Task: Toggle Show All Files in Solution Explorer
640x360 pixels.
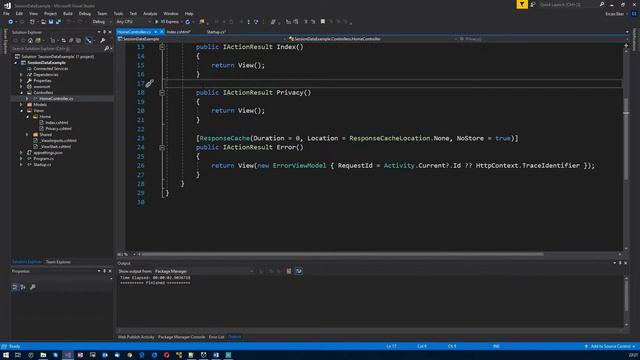Action: coord(78,40)
